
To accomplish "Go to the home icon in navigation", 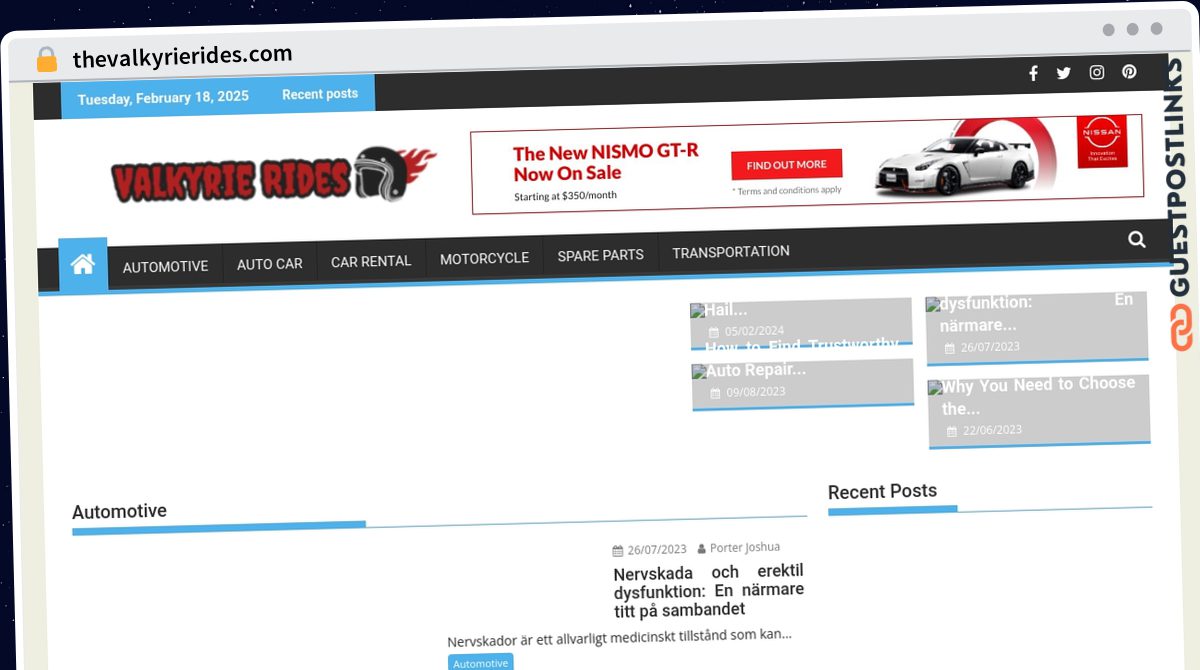I will (83, 265).
